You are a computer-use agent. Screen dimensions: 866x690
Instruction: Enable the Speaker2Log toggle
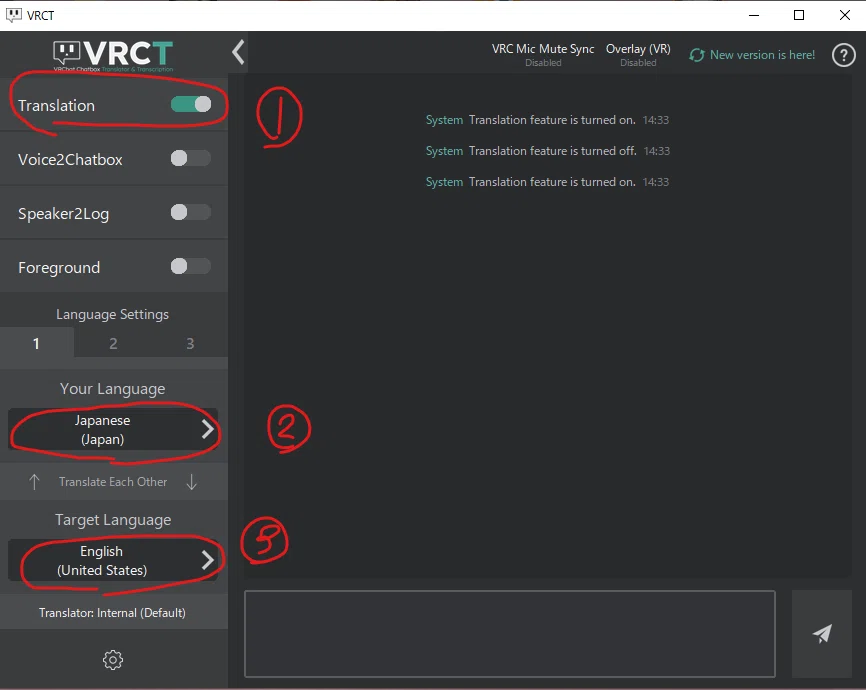click(191, 212)
